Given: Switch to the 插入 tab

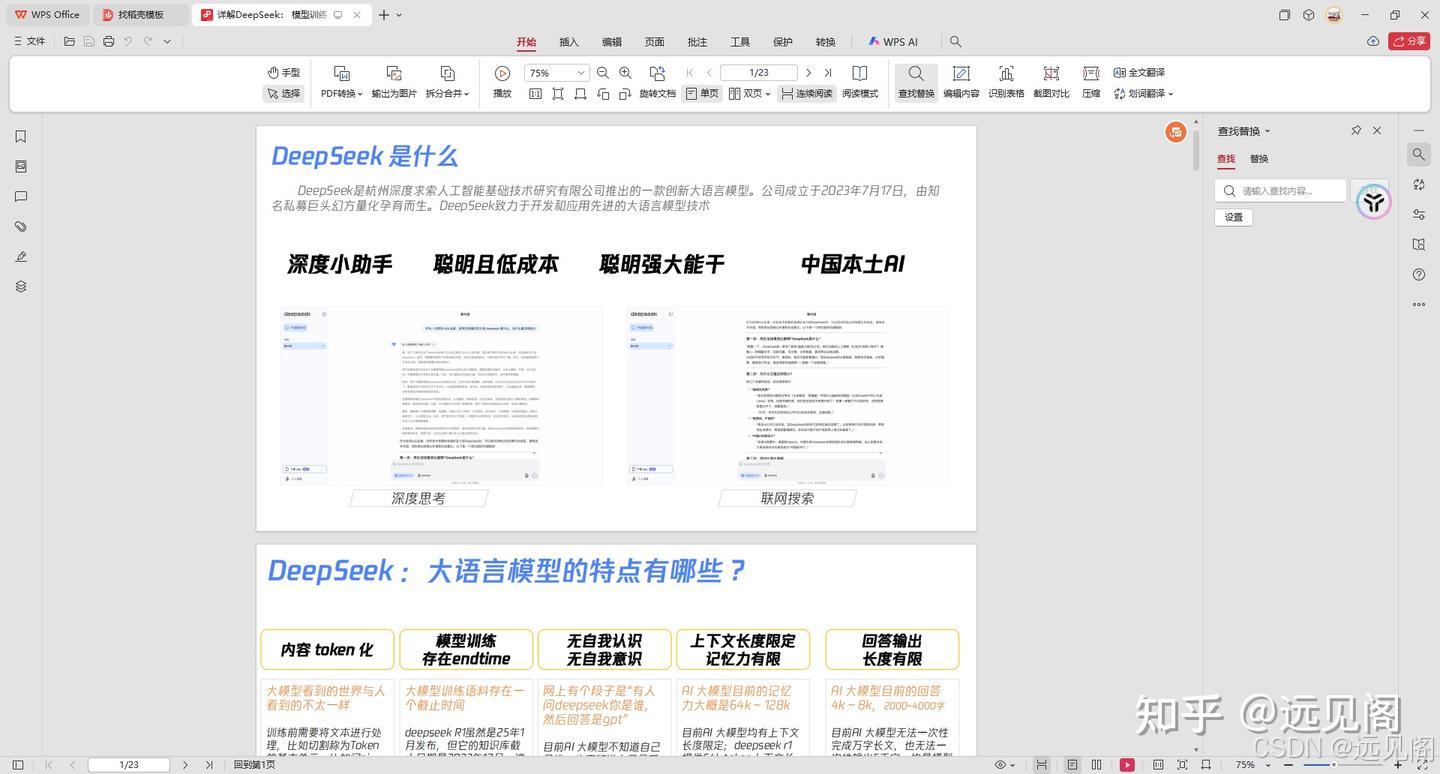Looking at the screenshot, I should (x=569, y=42).
